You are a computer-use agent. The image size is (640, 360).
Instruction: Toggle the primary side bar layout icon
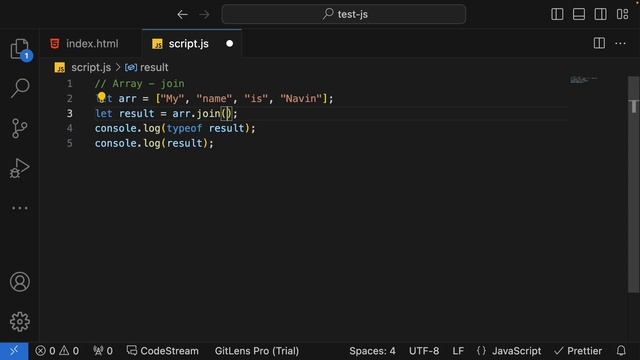(x=557, y=14)
